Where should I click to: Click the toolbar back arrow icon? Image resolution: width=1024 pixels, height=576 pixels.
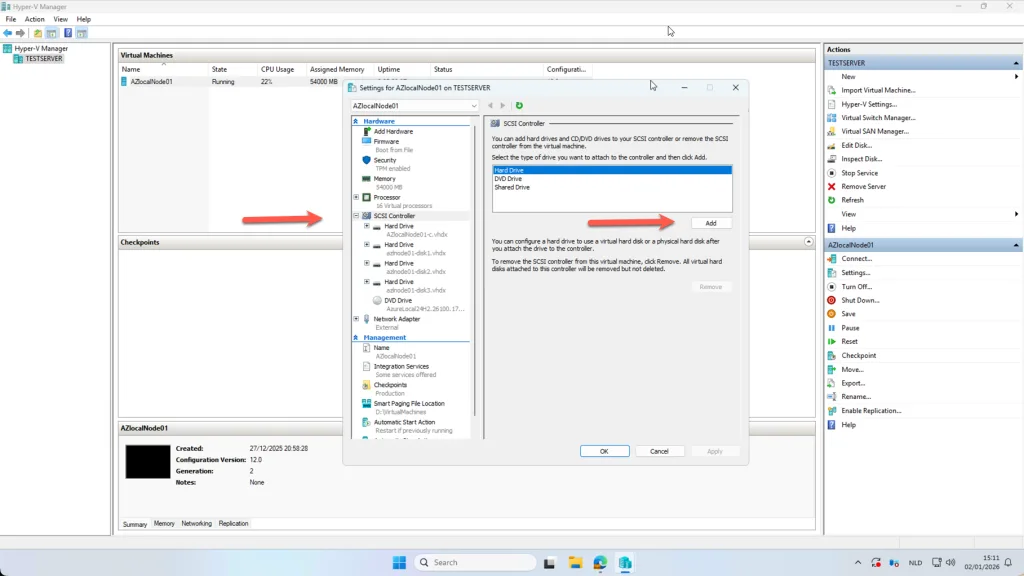click(8, 33)
